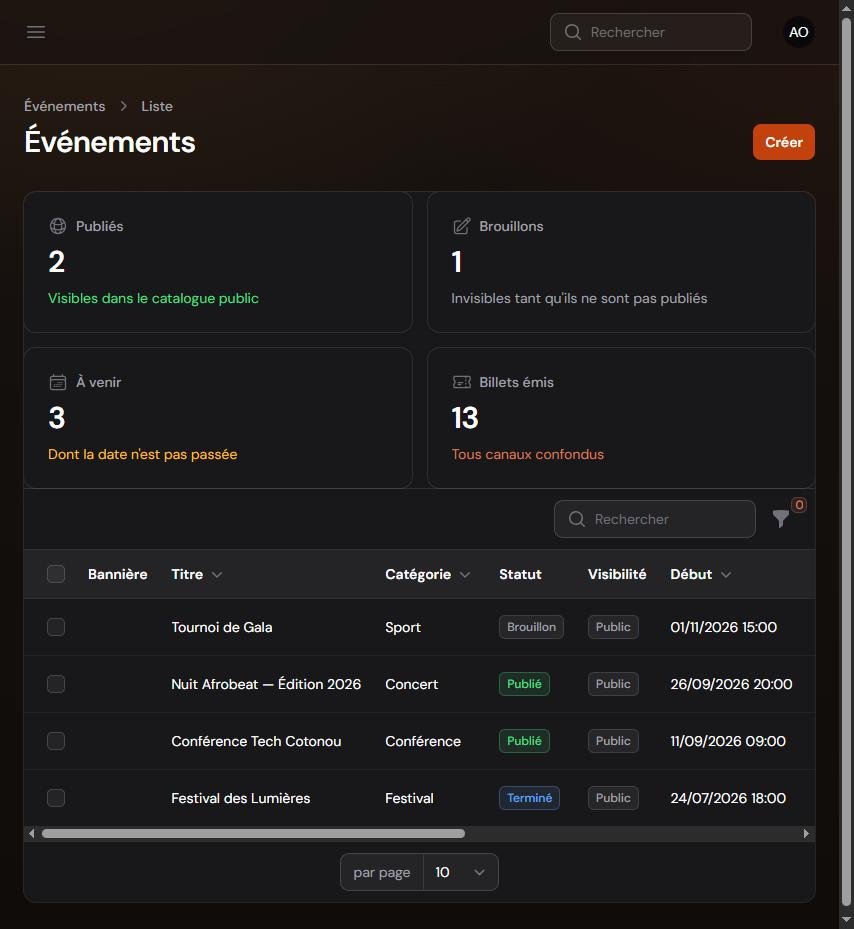Click the date 24/07/2026 18:00

(x=728, y=797)
